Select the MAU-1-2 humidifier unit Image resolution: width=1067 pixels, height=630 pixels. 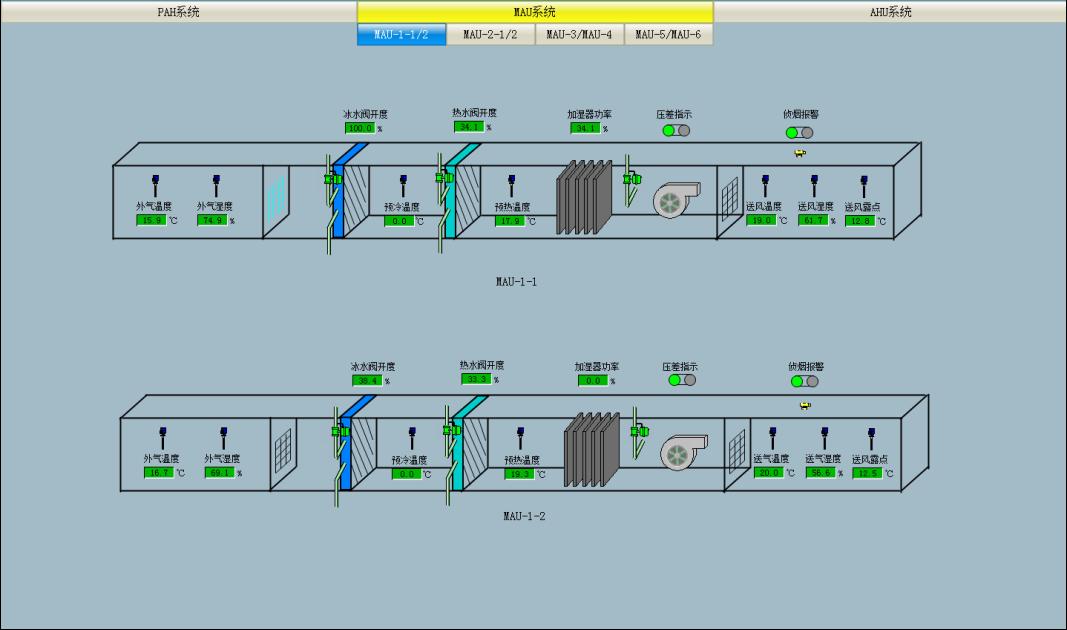point(592,450)
